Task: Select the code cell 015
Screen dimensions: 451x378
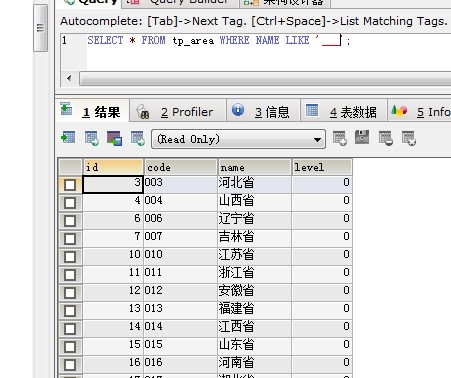Action: pyautogui.click(x=181, y=346)
